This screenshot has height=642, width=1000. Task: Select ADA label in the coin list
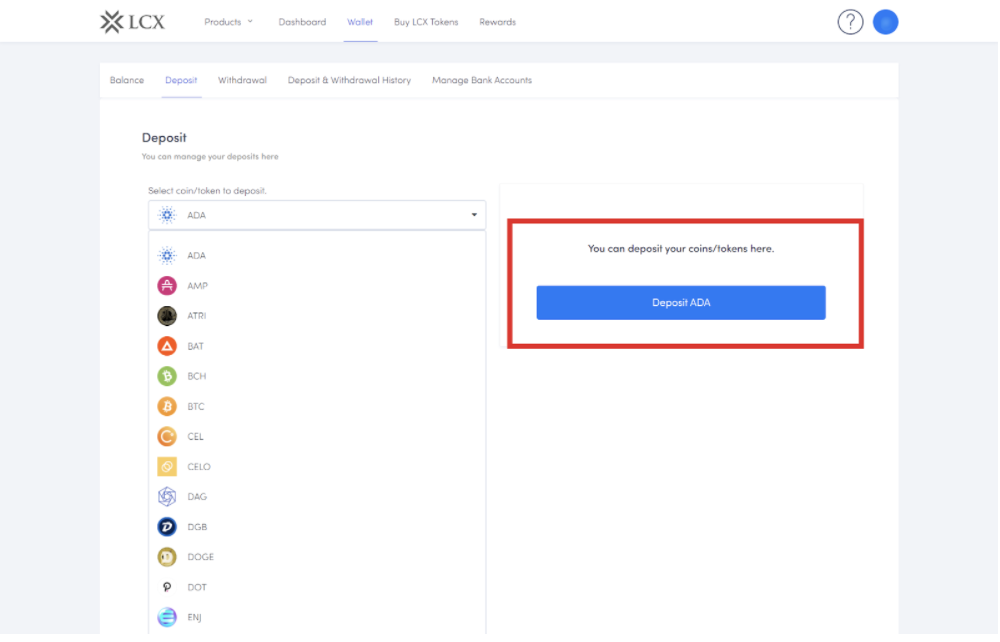click(x=196, y=256)
